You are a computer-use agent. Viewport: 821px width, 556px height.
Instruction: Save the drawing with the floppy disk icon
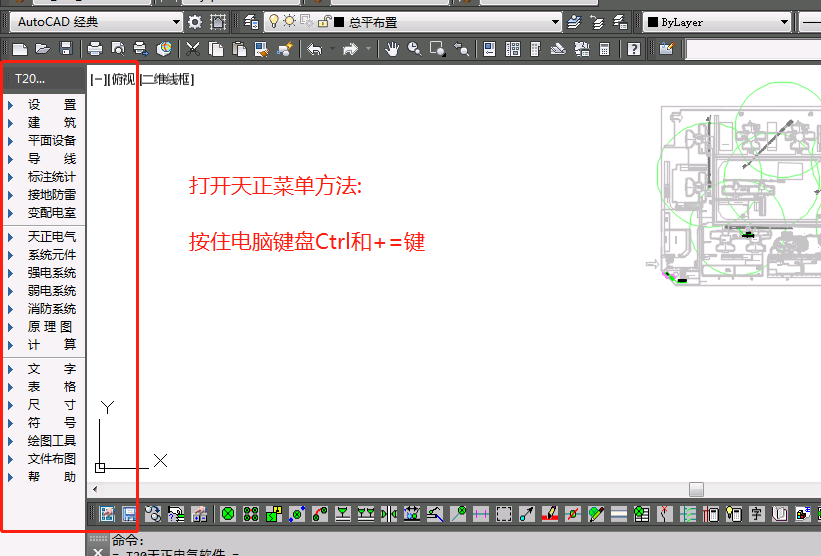pos(66,49)
